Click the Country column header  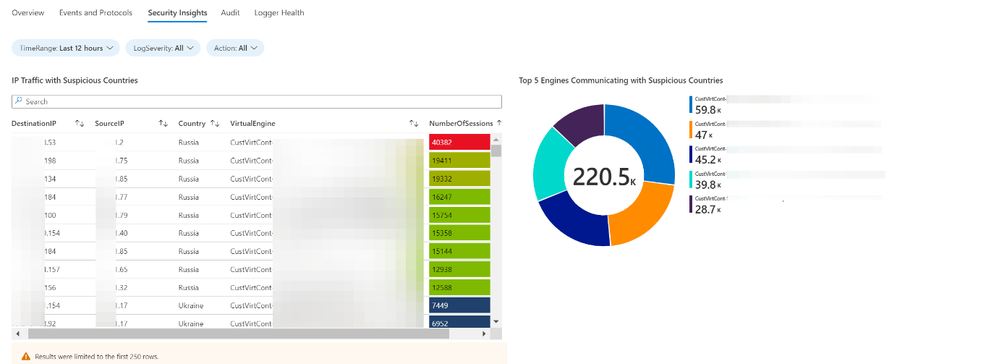(x=192, y=123)
